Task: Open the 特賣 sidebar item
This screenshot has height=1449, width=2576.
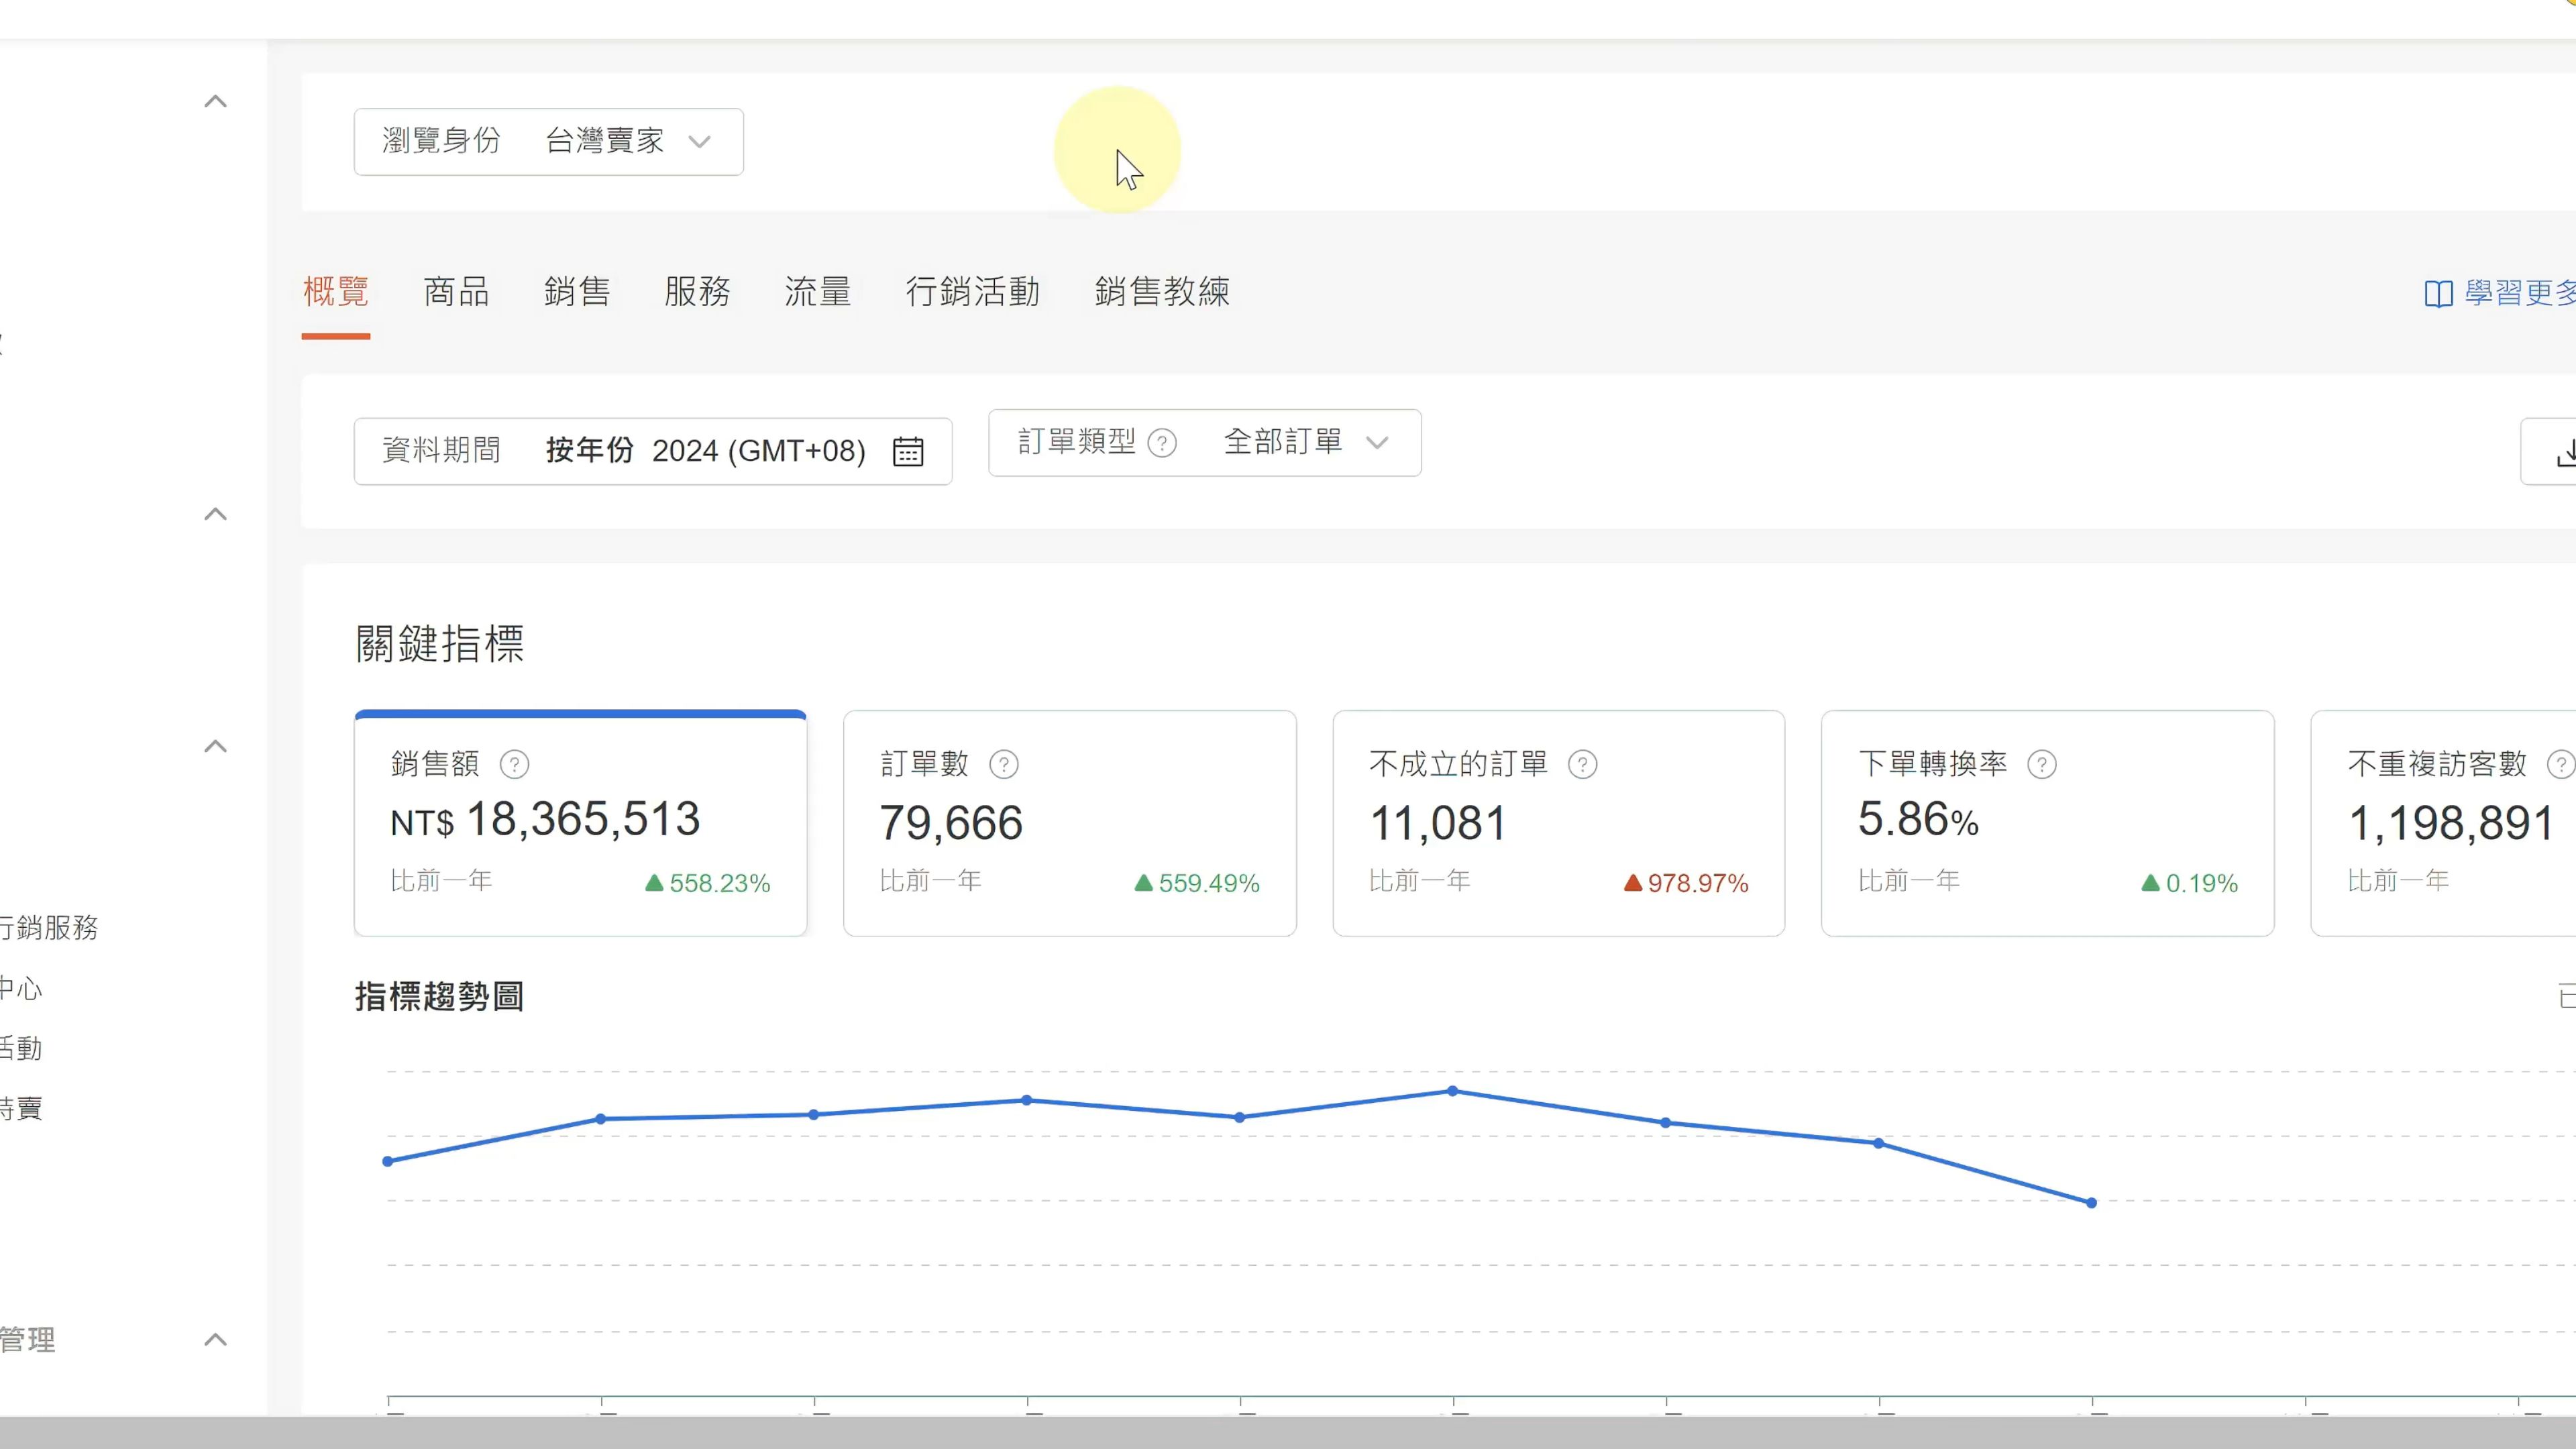Action: click(x=21, y=1108)
